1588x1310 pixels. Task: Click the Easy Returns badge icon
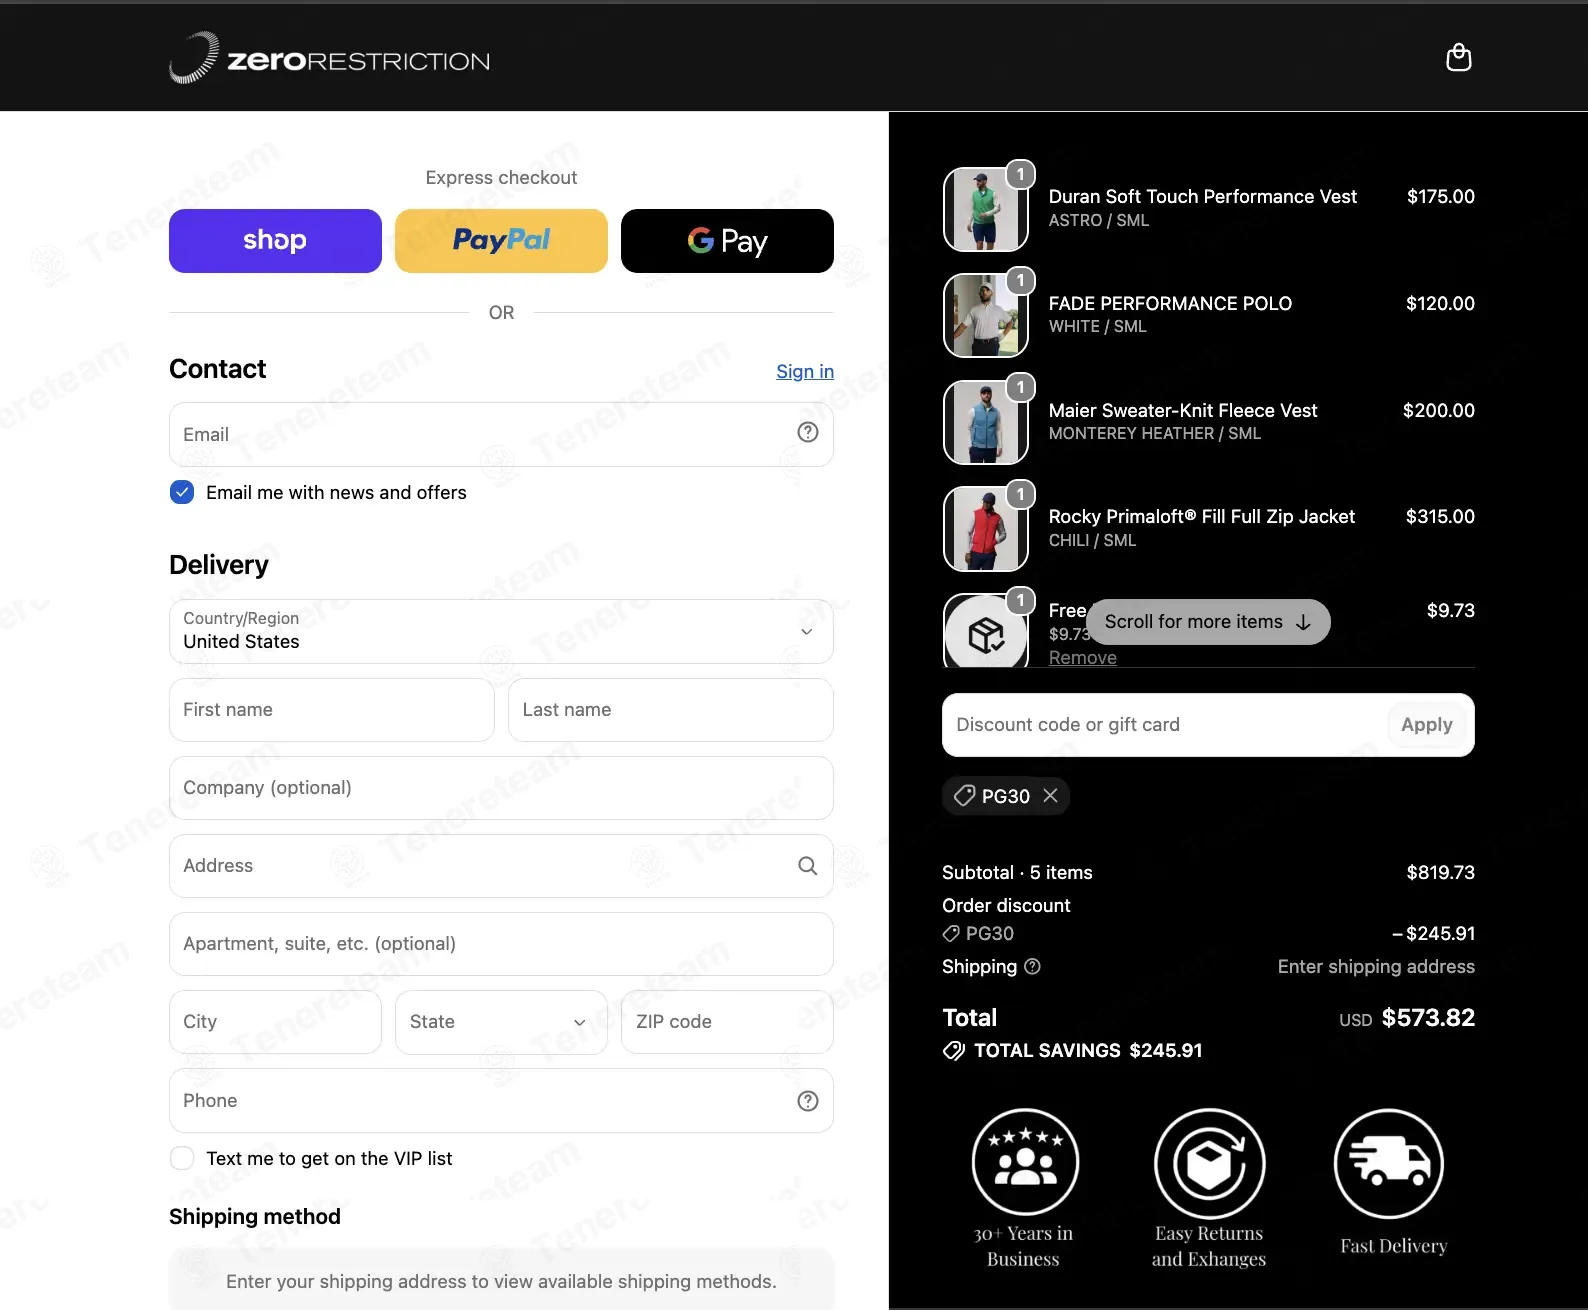click(1209, 1163)
